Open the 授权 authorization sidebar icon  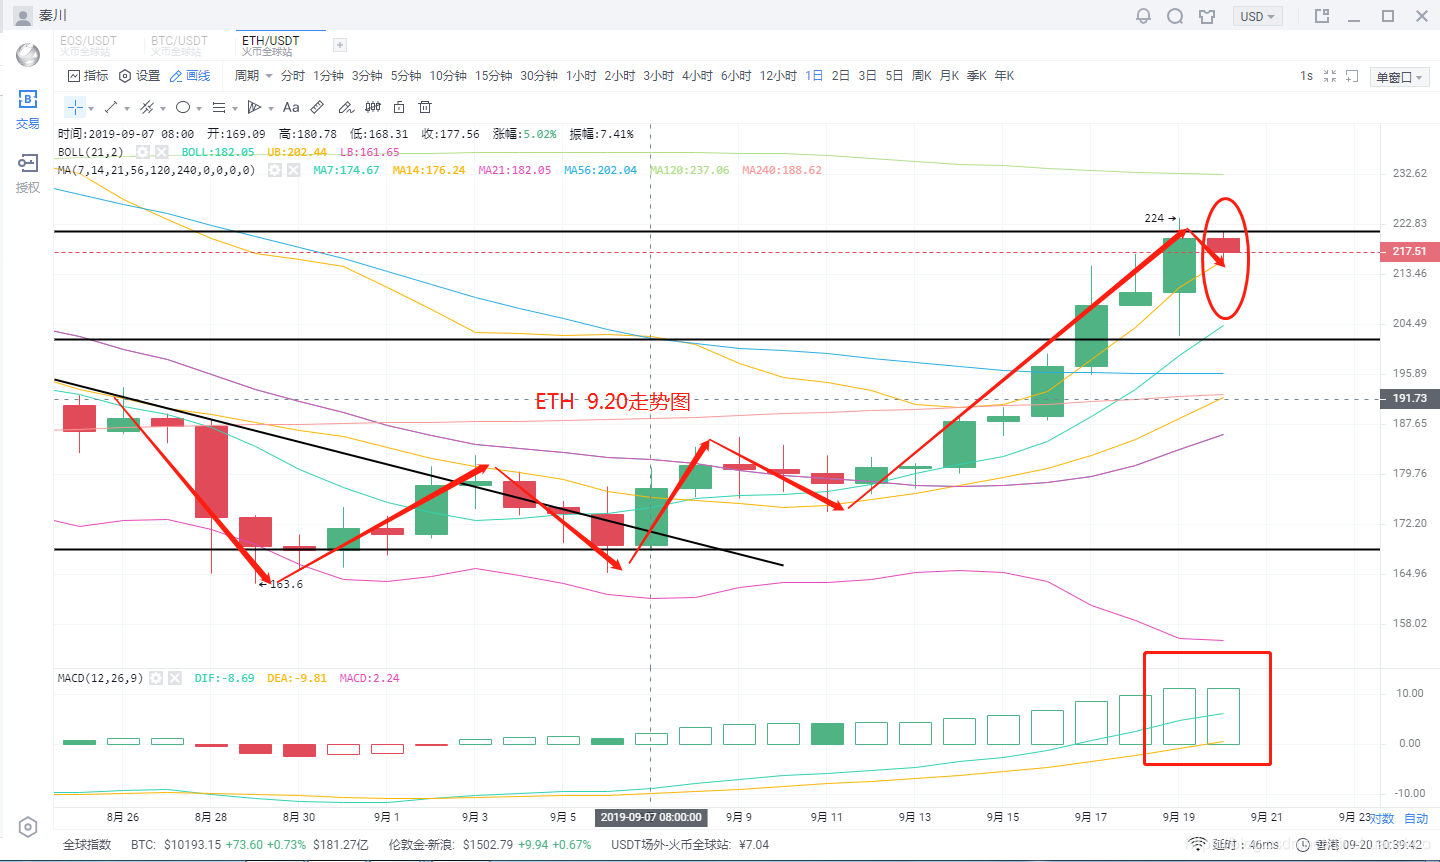28,173
